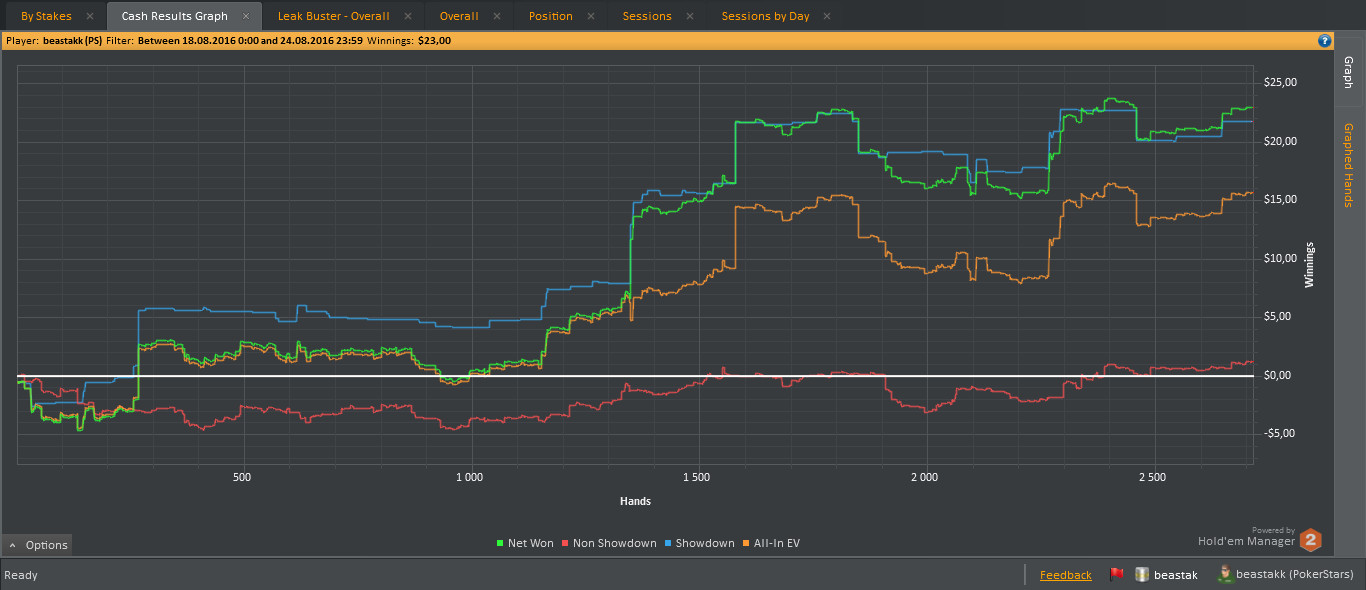Viewport: 1366px width, 590px height.
Task: Click the beastakk (PokerStars) label
Action: point(1295,575)
